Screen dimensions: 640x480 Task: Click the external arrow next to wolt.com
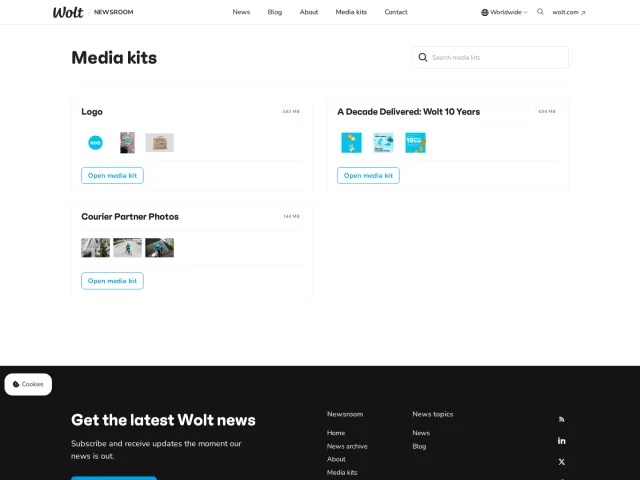[x=583, y=13]
